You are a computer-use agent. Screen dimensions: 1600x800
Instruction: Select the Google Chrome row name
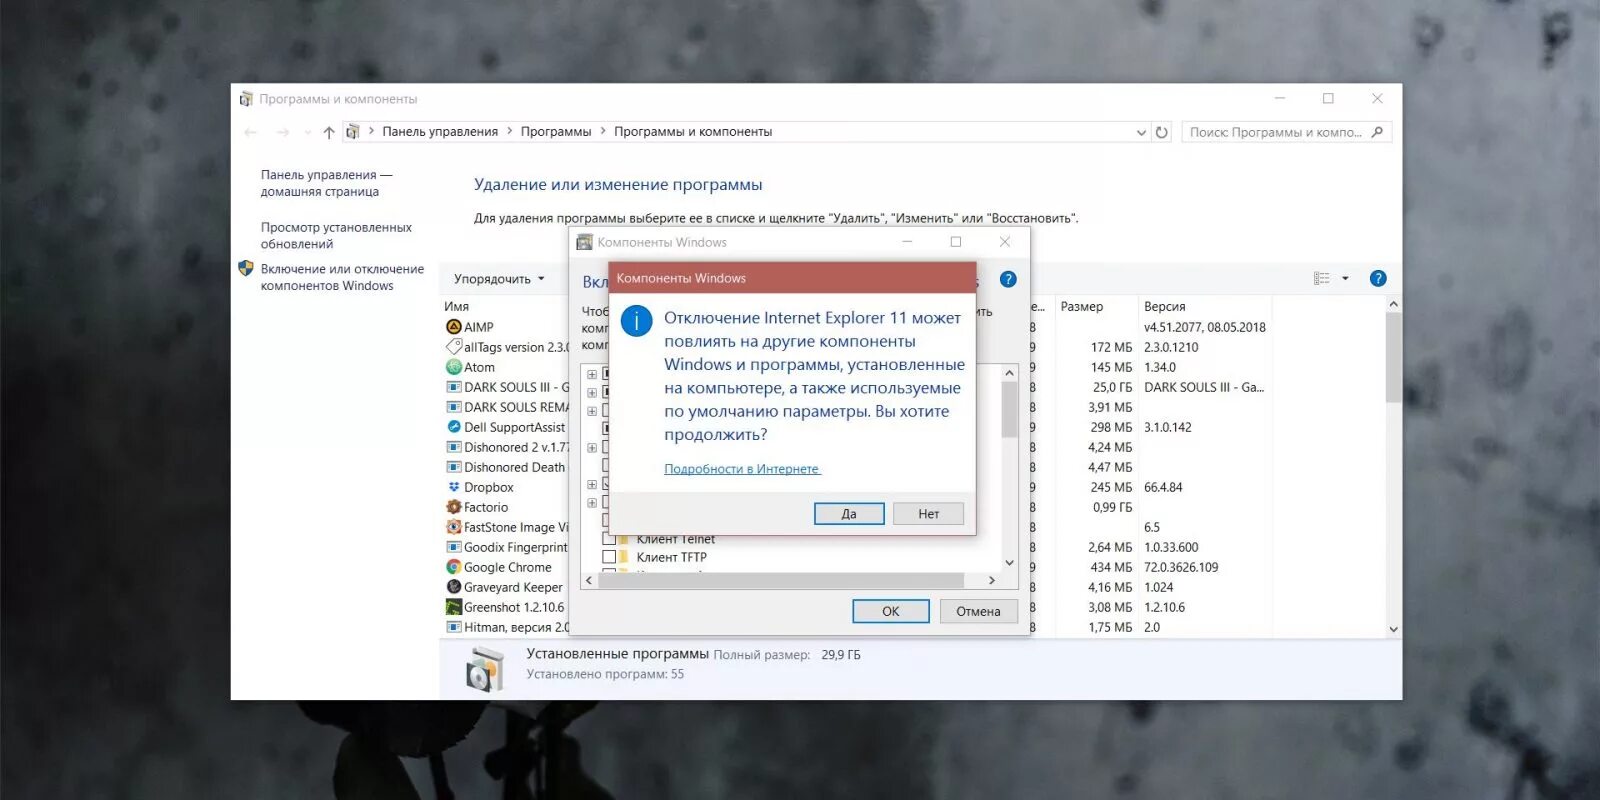[x=507, y=567]
